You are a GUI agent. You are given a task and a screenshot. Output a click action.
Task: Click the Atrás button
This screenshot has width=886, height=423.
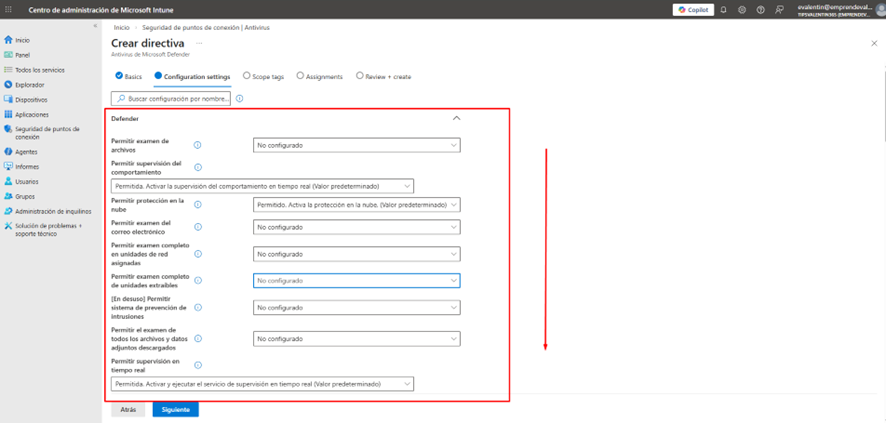128,409
